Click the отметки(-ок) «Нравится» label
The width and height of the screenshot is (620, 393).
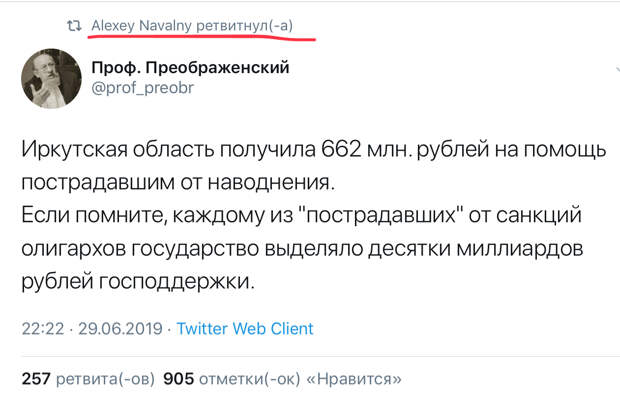pos(300,379)
